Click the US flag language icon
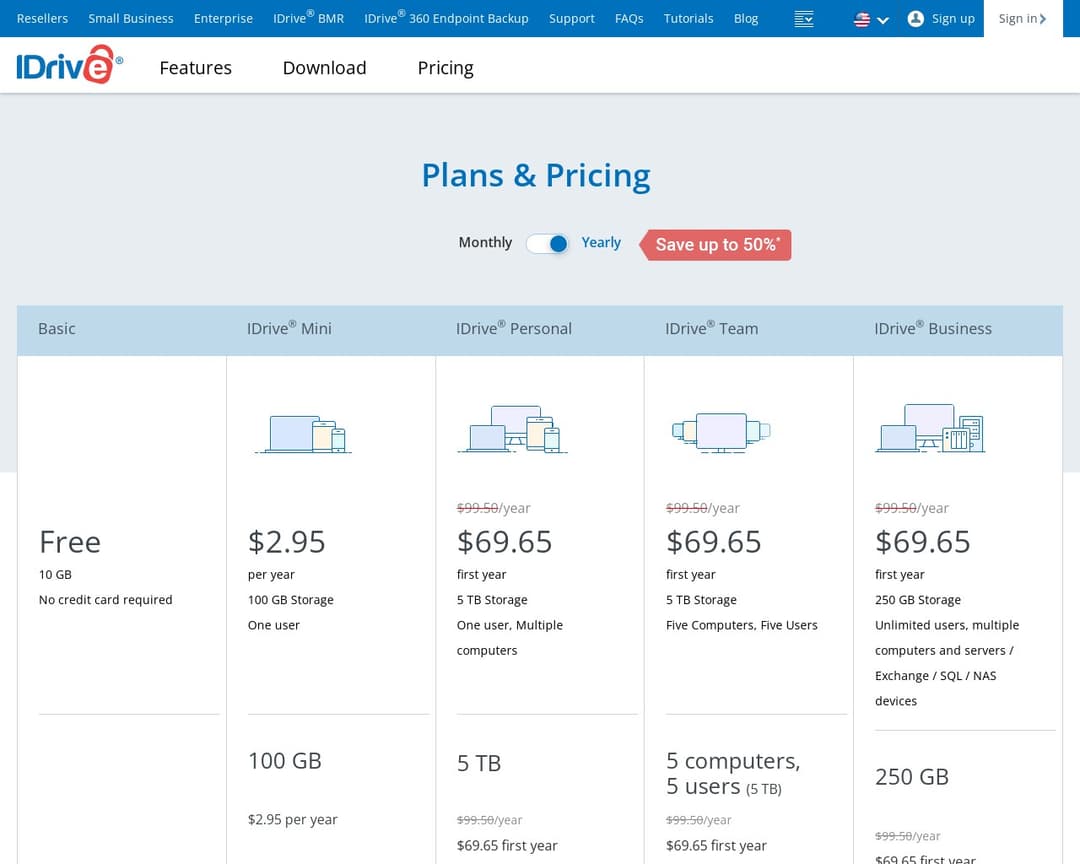 pos(862,19)
